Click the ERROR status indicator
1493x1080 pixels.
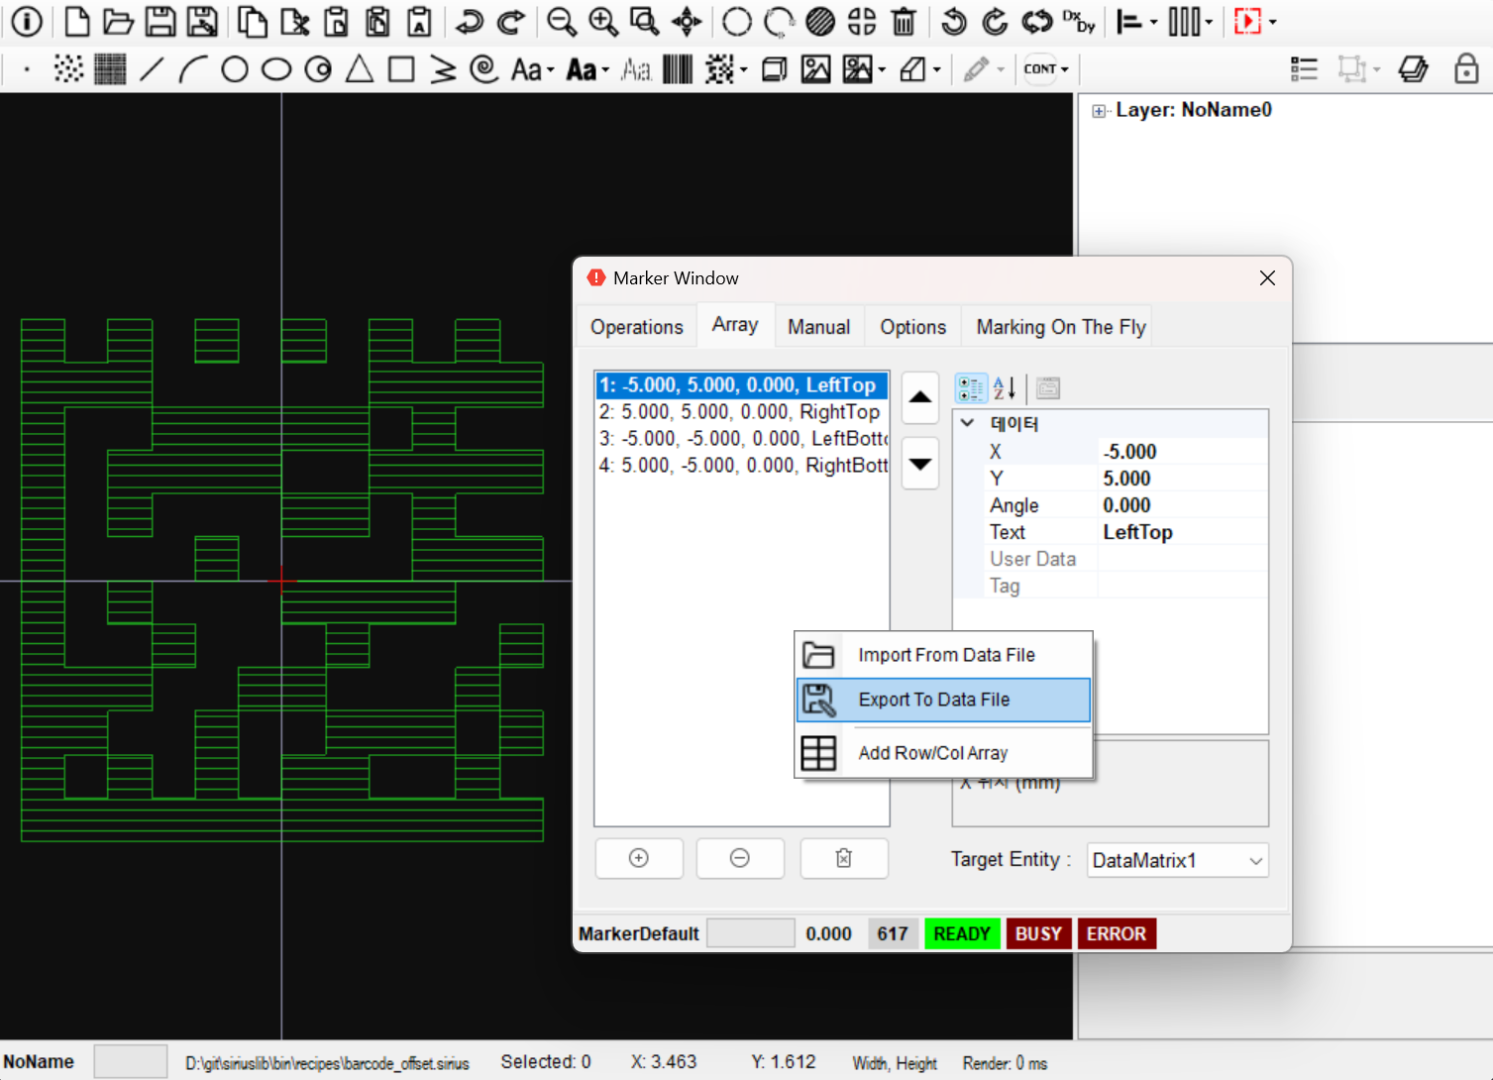(1117, 934)
